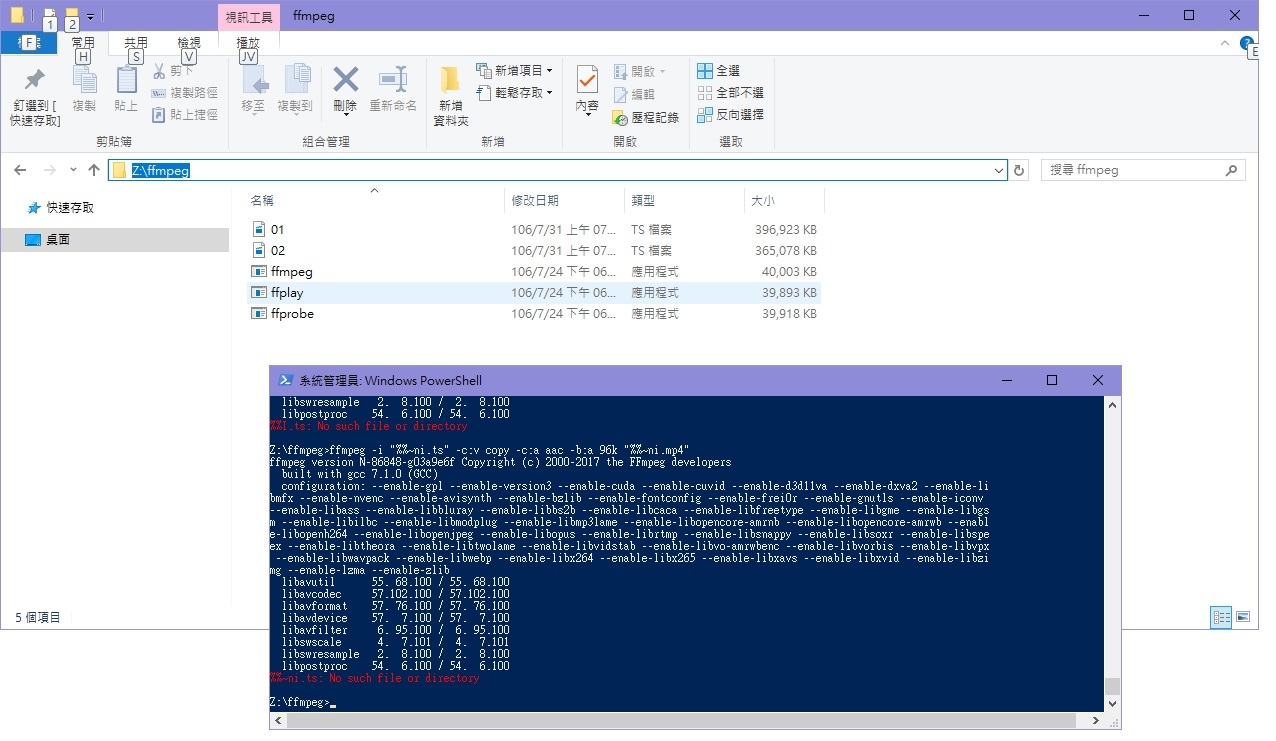Click the Cut (剪下) scissors icon
The width and height of the screenshot is (1276, 741).
pyautogui.click(x=159, y=71)
